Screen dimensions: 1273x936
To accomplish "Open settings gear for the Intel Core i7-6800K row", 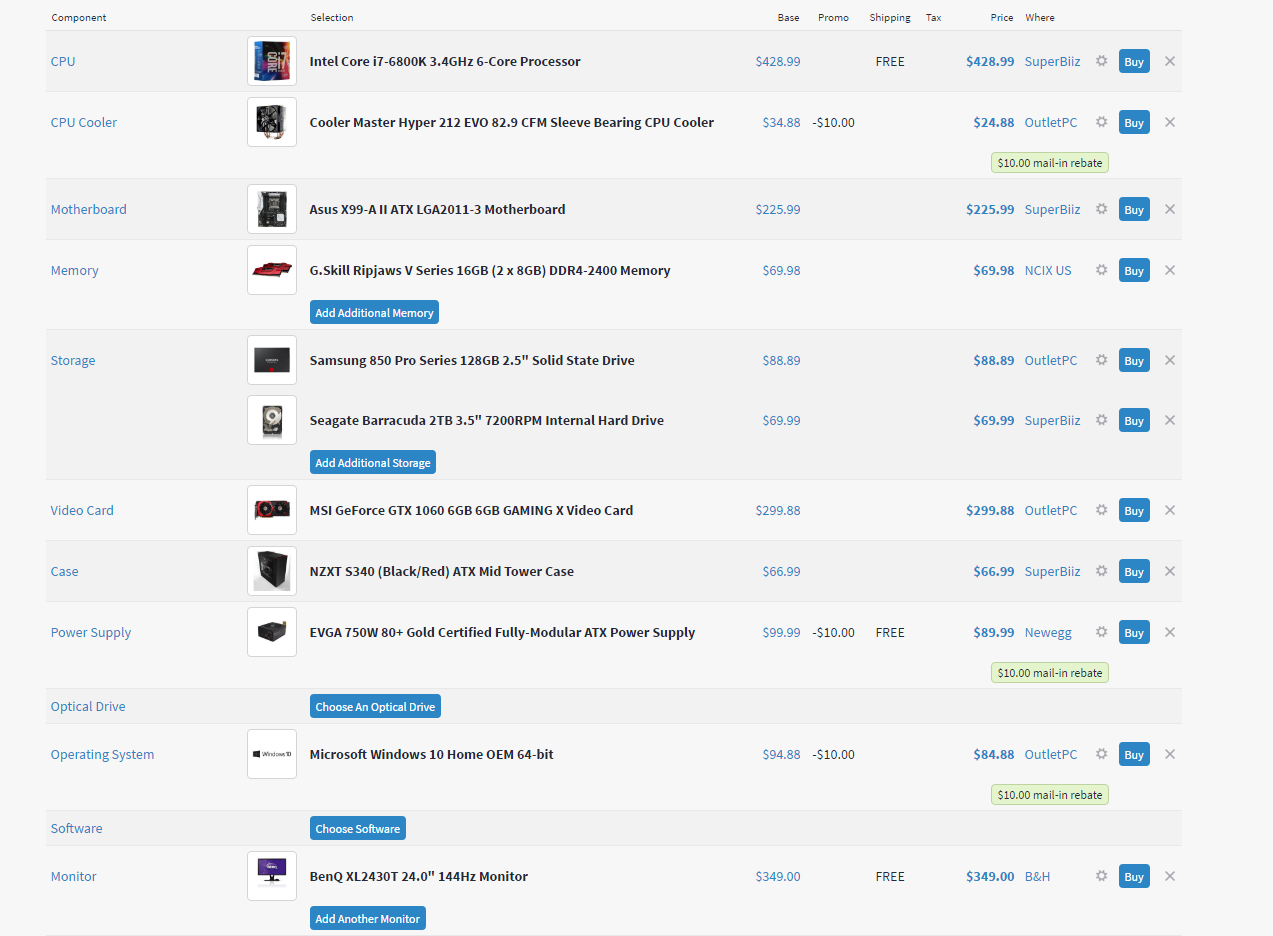I will [1101, 61].
